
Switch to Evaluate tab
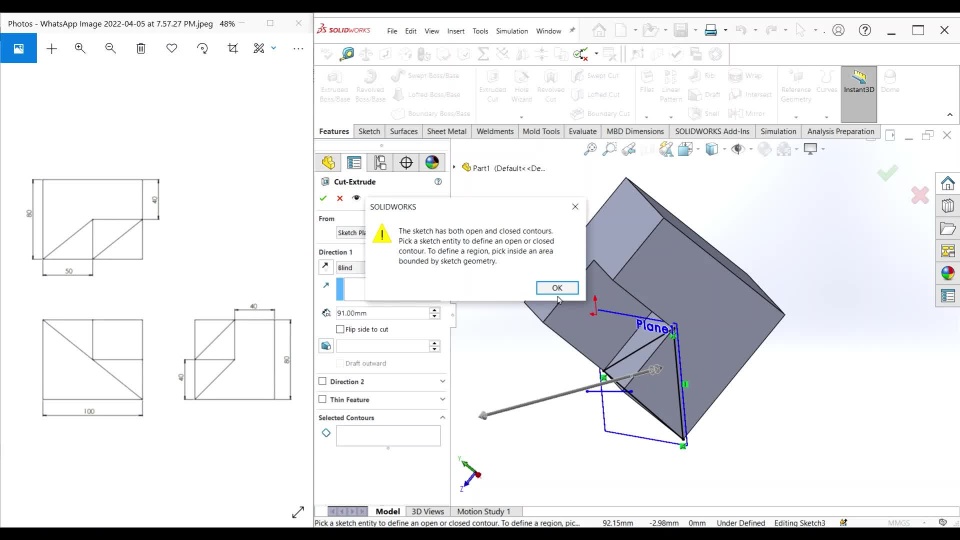coord(582,131)
